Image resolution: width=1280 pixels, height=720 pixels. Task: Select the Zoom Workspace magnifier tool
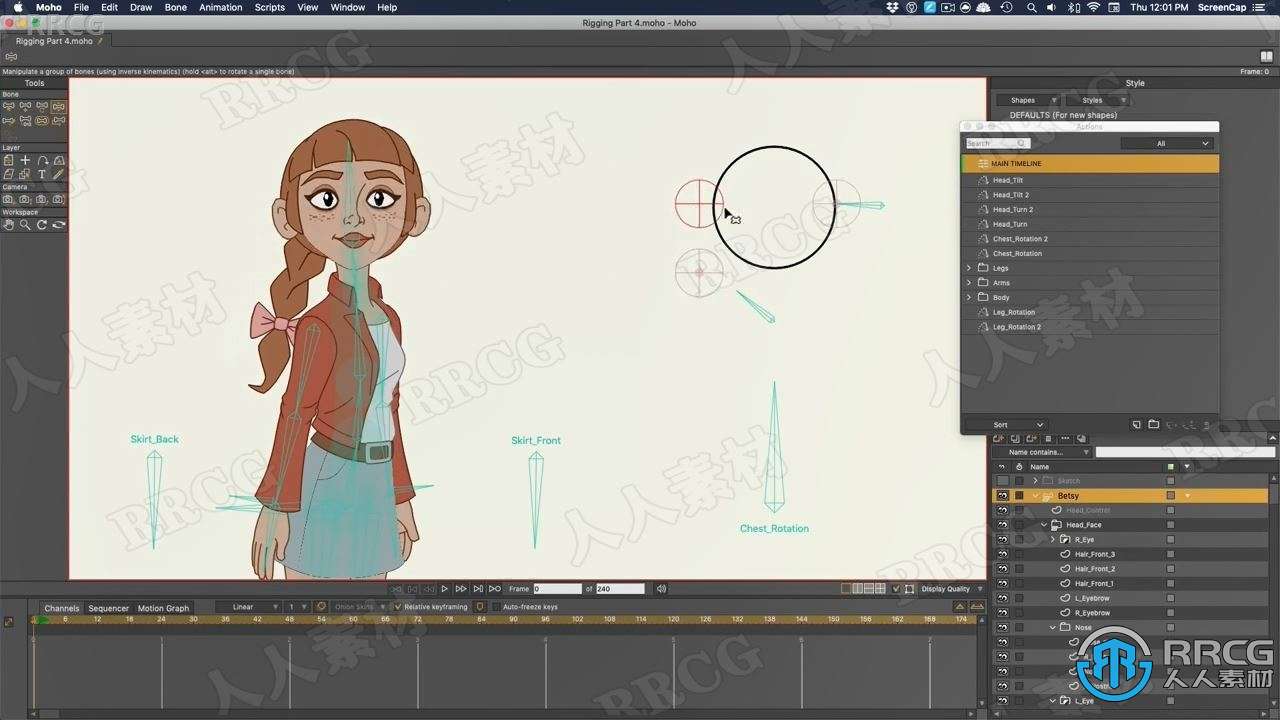pyautogui.click(x=25, y=225)
